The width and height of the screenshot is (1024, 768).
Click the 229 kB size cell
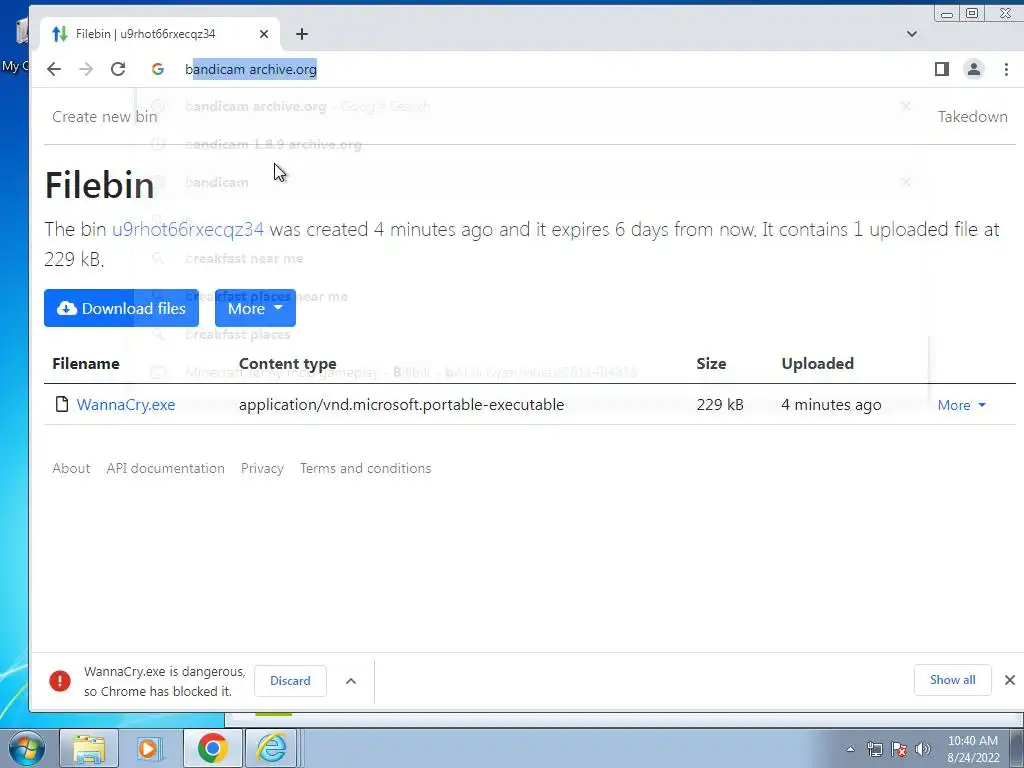click(720, 405)
